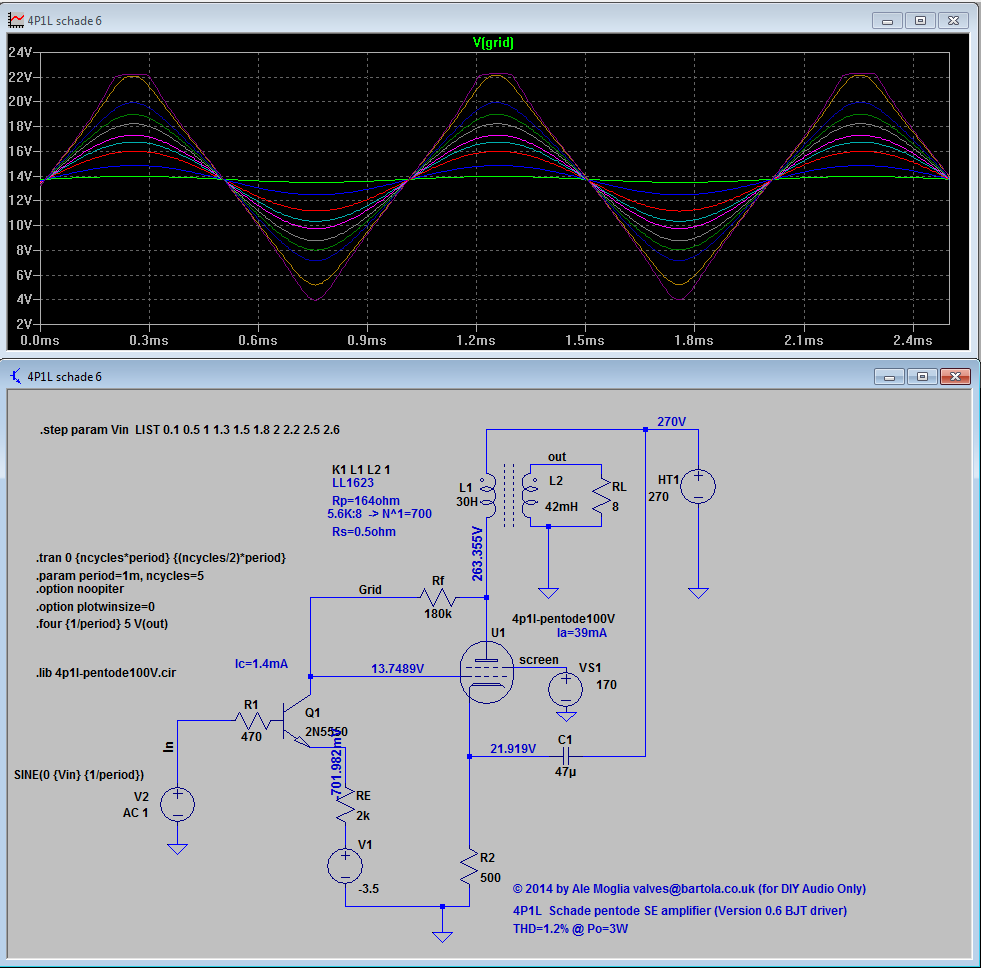Select the .param period=1m, ncycles=5 directive
Image resolution: width=981 pixels, height=968 pixels.
pyautogui.click(x=119, y=576)
